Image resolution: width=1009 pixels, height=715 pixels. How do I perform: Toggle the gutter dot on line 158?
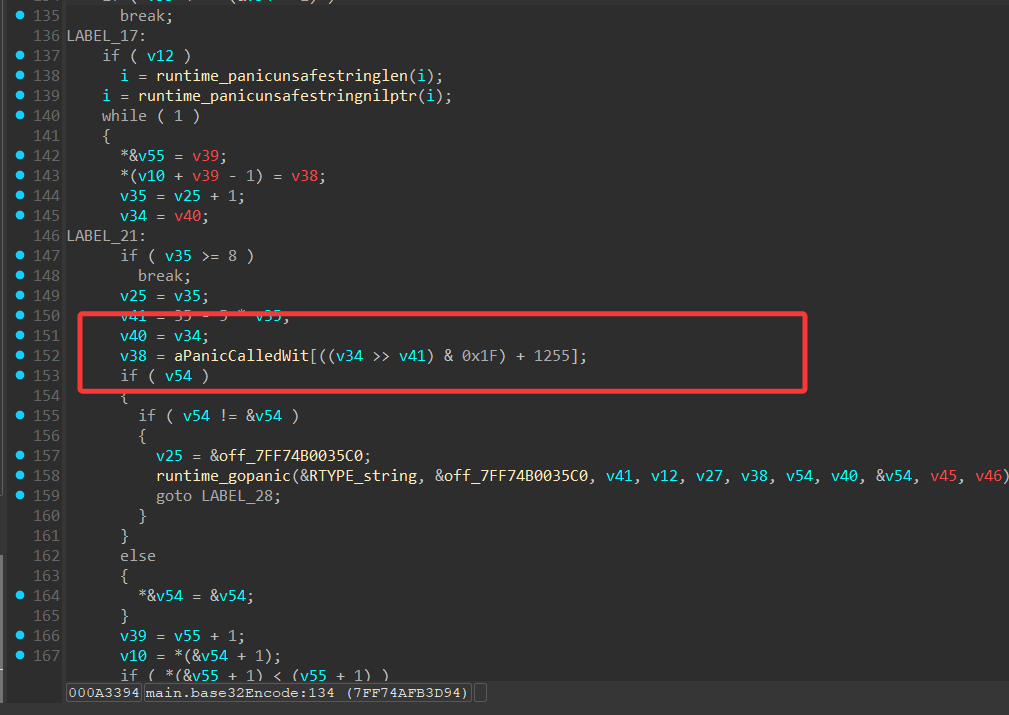point(20,476)
